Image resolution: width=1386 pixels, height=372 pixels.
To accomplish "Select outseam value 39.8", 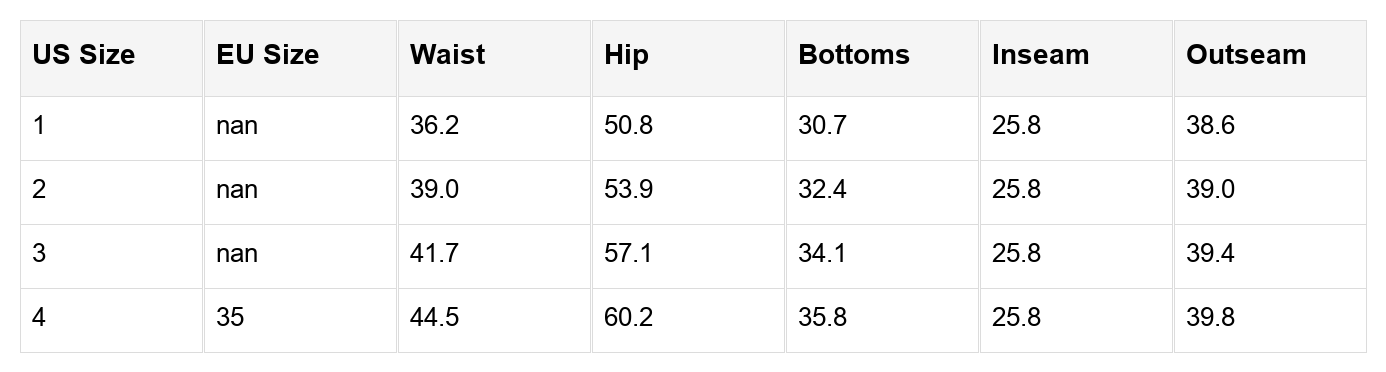I will (x=1270, y=320).
